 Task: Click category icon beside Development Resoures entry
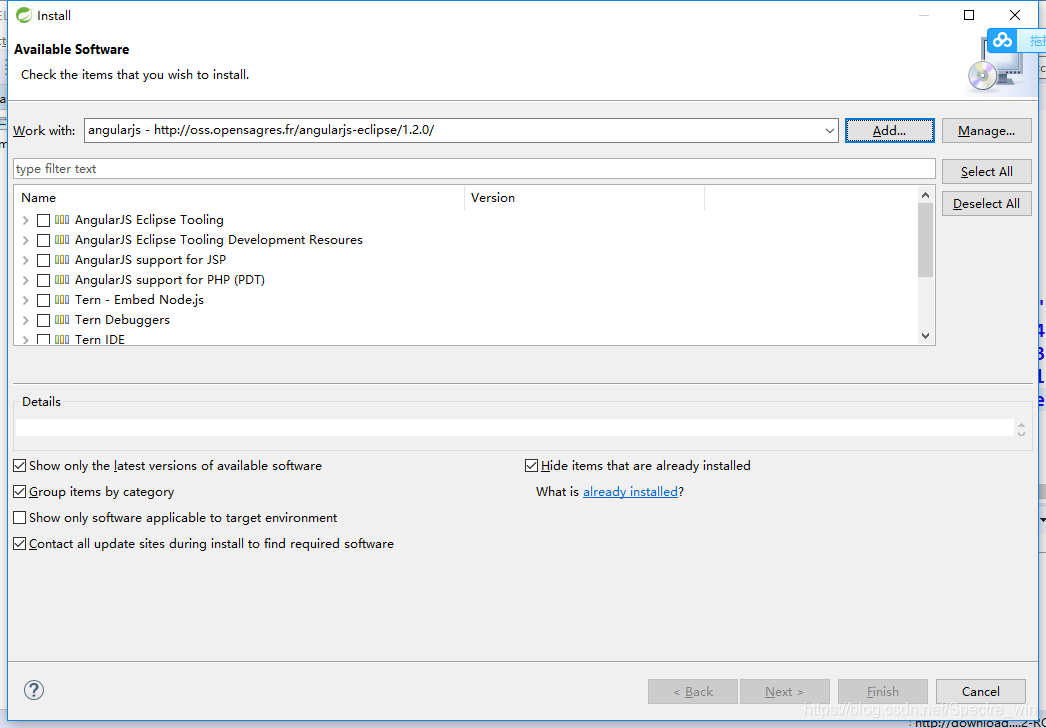tap(62, 240)
